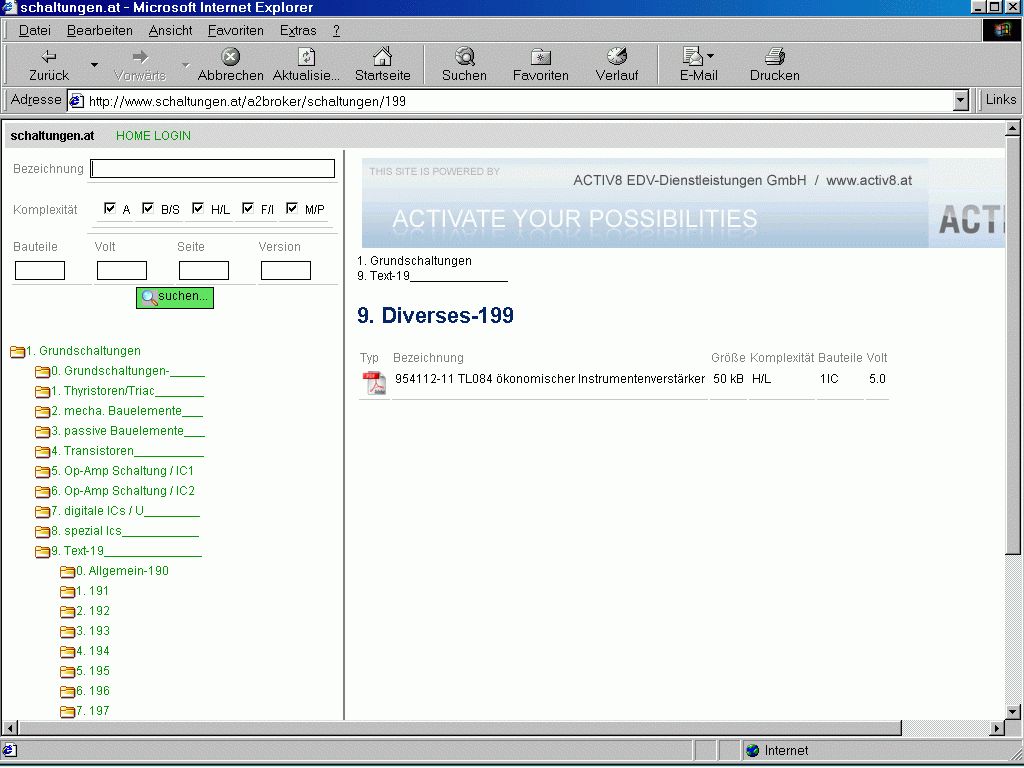Stop loading with the Abbrechen icon
The width and height of the screenshot is (1024, 768).
[231, 57]
